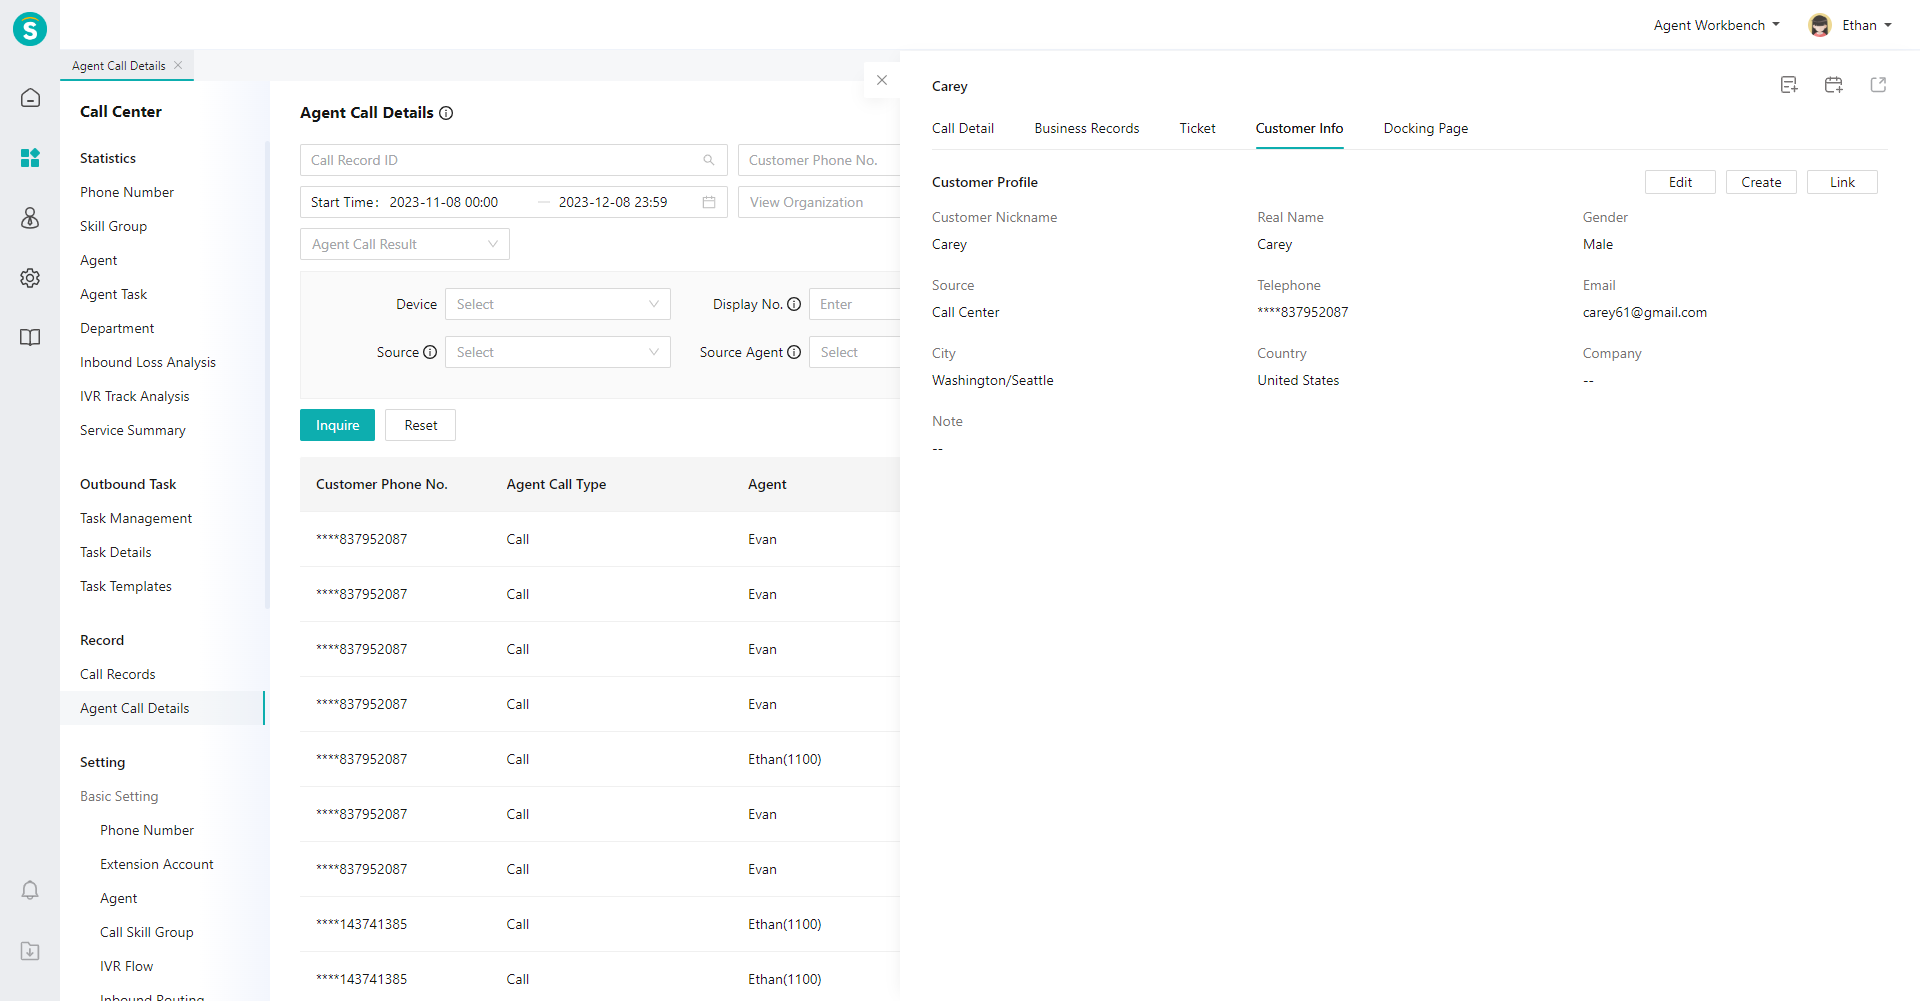The width and height of the screenshot is (1920, 1001).
Task: Select the Agent Call Details page tab
Action: pos(119,65)
